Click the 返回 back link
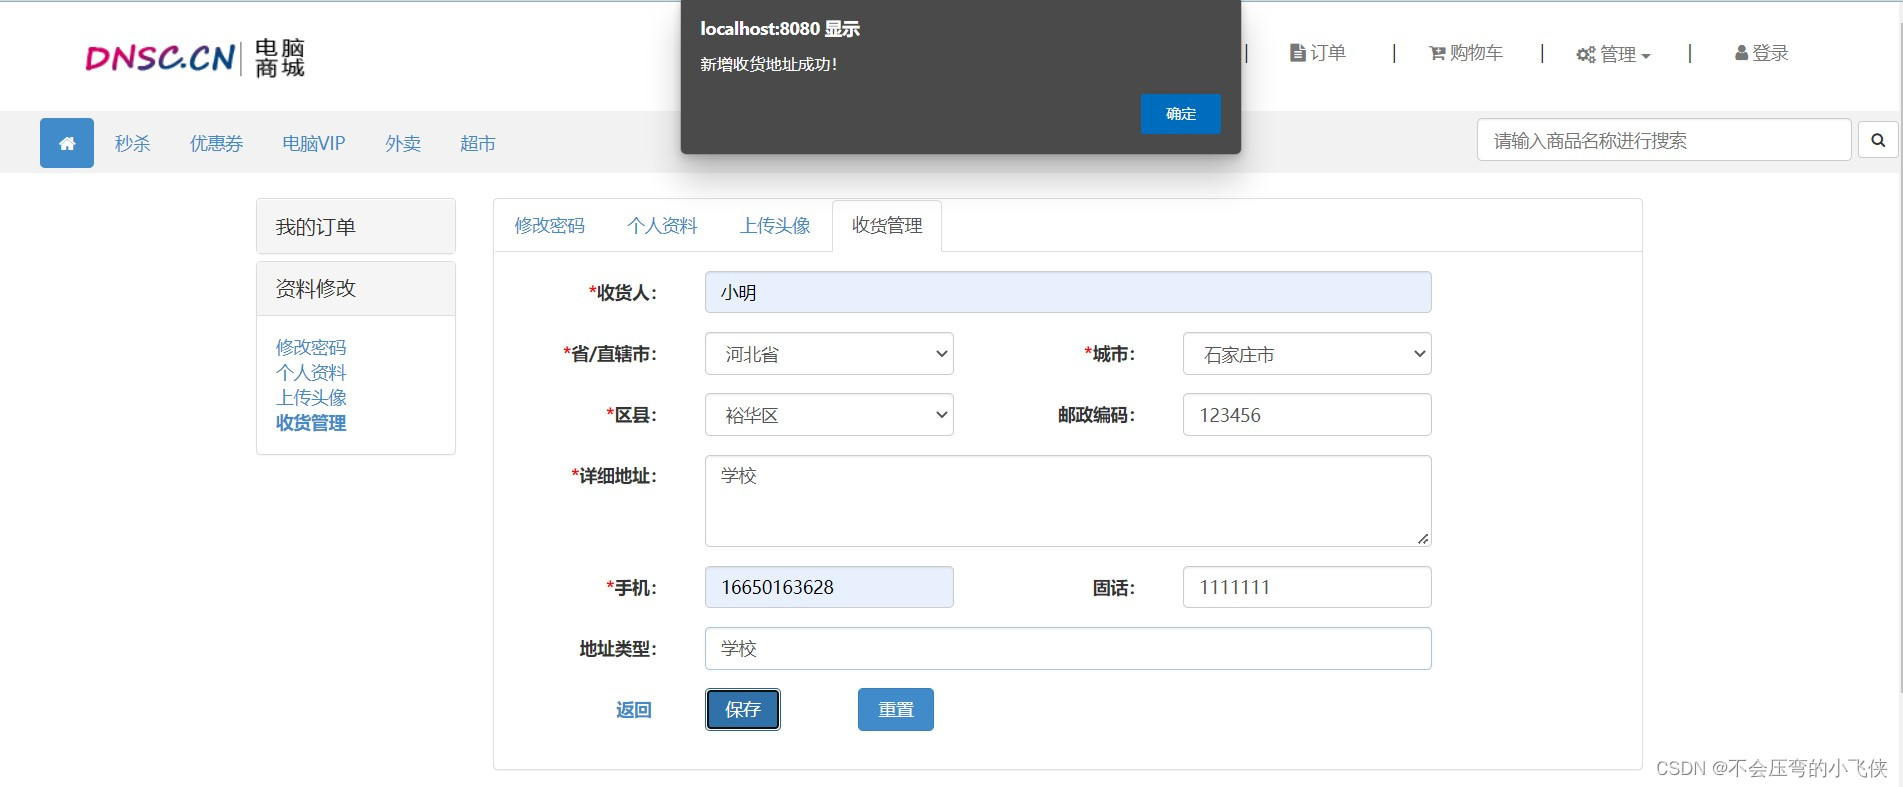 click(633, 709)
